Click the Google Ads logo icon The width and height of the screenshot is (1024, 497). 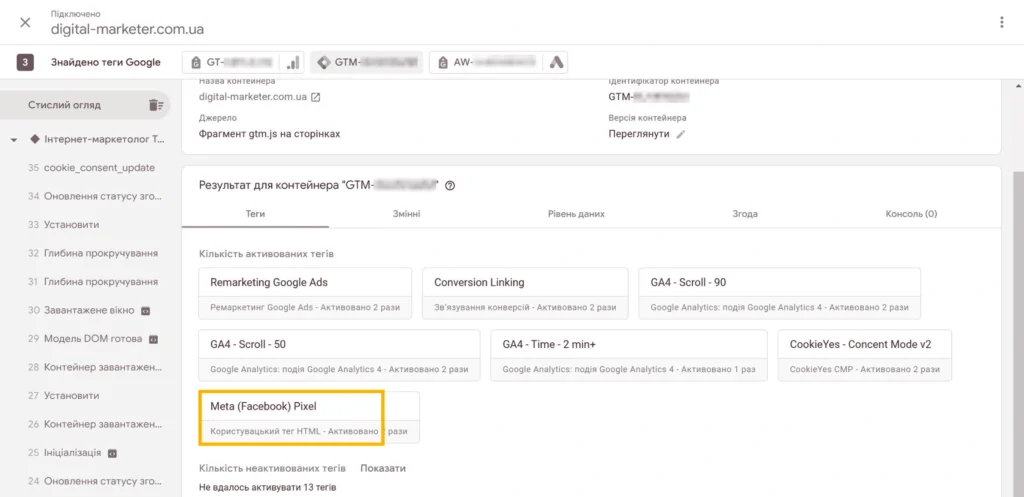click(x=556, y=63)
